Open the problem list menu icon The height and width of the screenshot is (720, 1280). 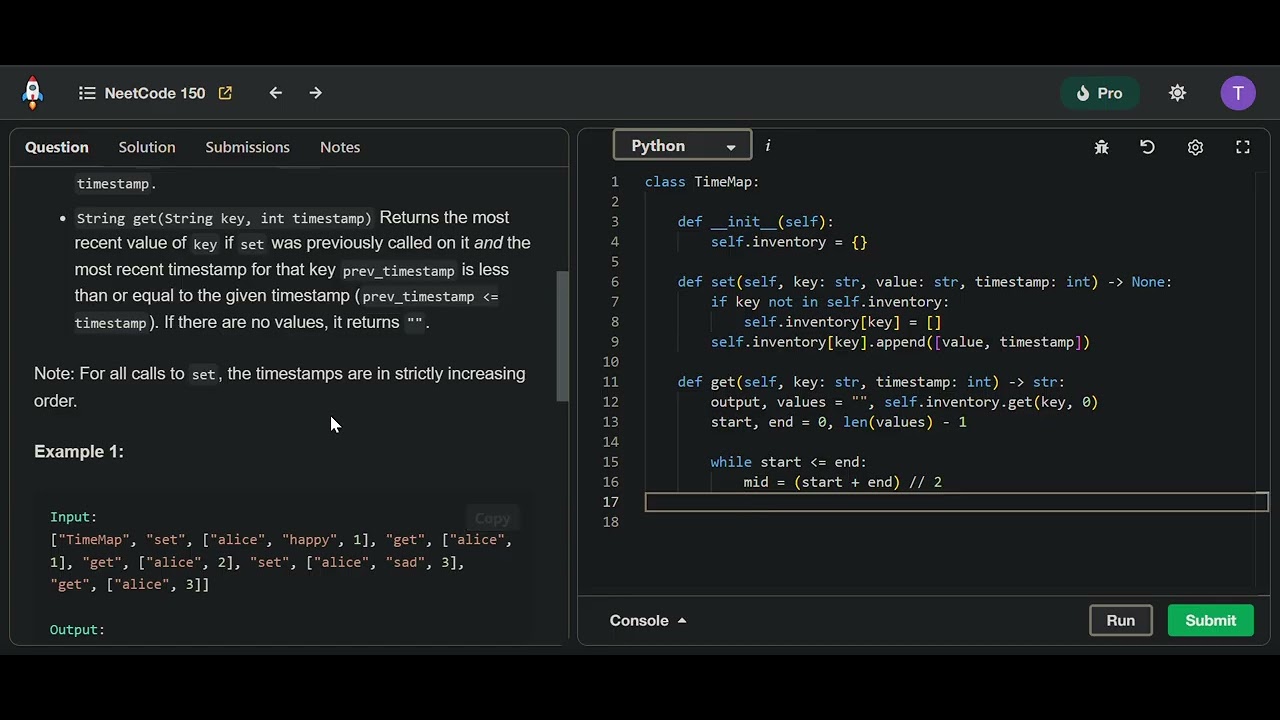point(87,93)
